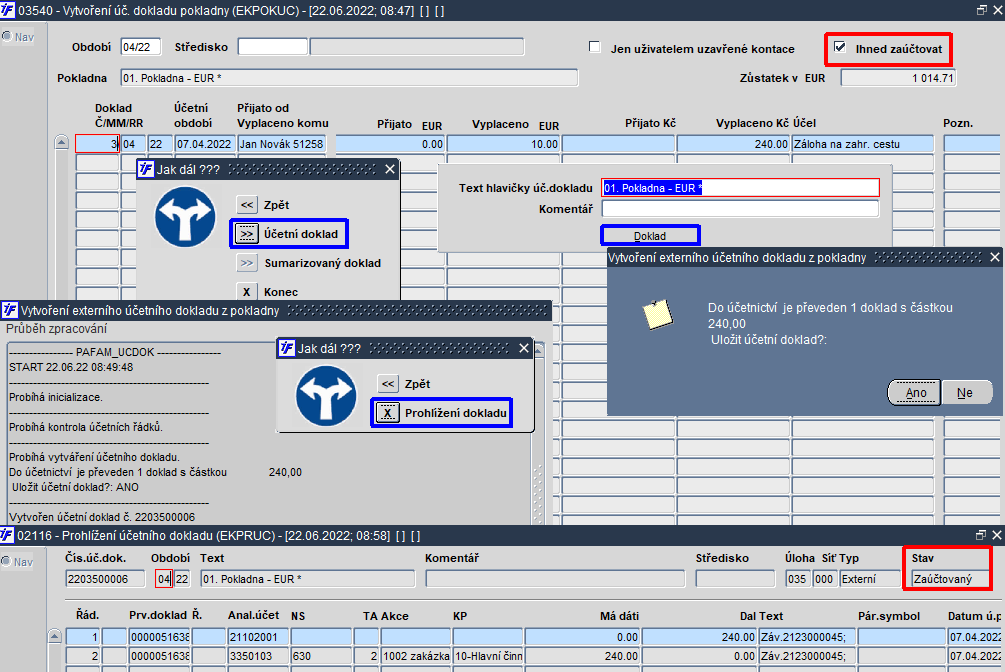Click the Doklad button
The image size is (1005, 672).
tap(650, 235)
